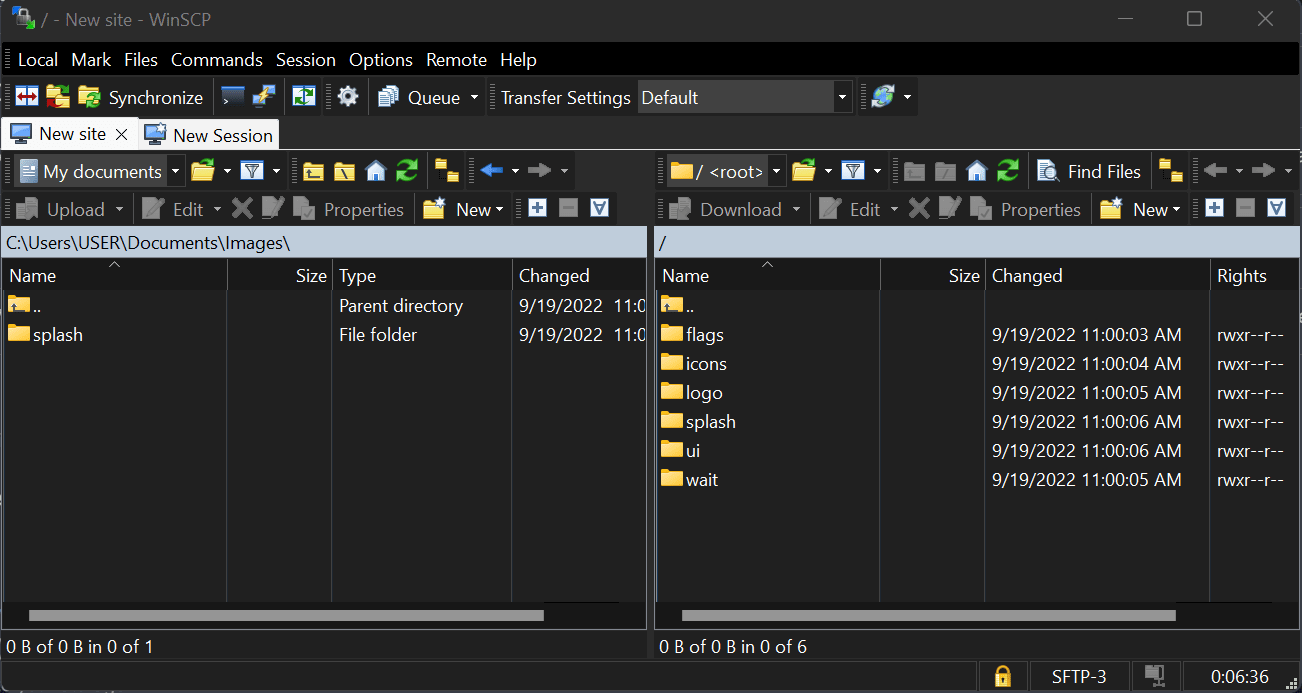Viewport: 1302px width, 693px height.
Task: Open the Upload dropdown arrow
Action: [x=120, y=209]
